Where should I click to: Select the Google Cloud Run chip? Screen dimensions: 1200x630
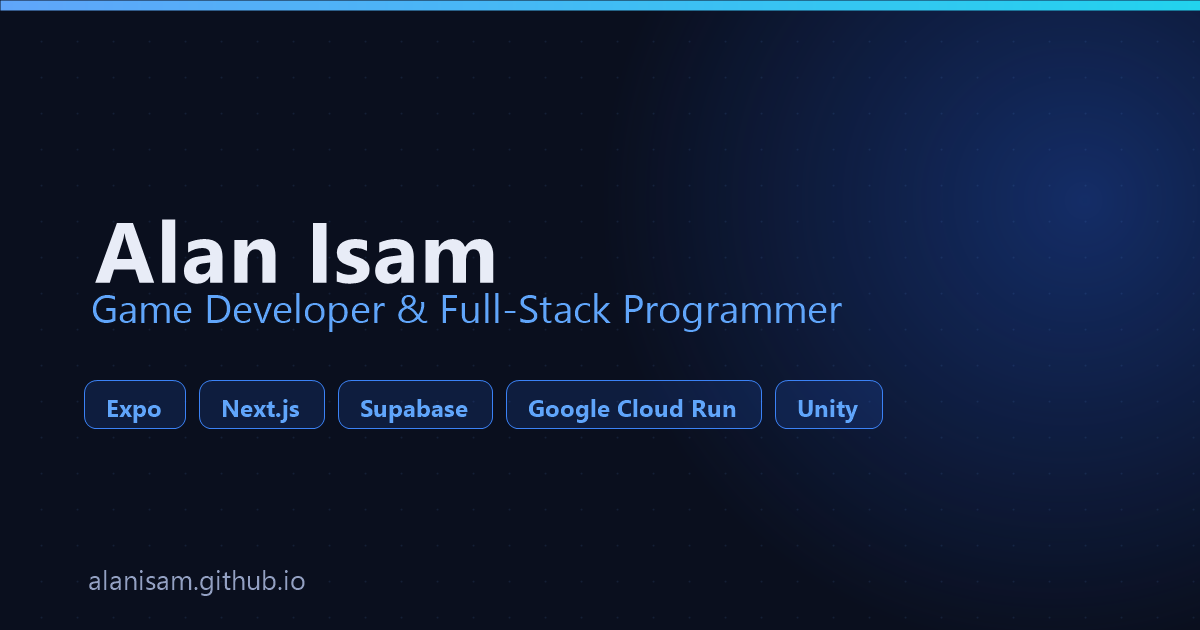point(634,405)
